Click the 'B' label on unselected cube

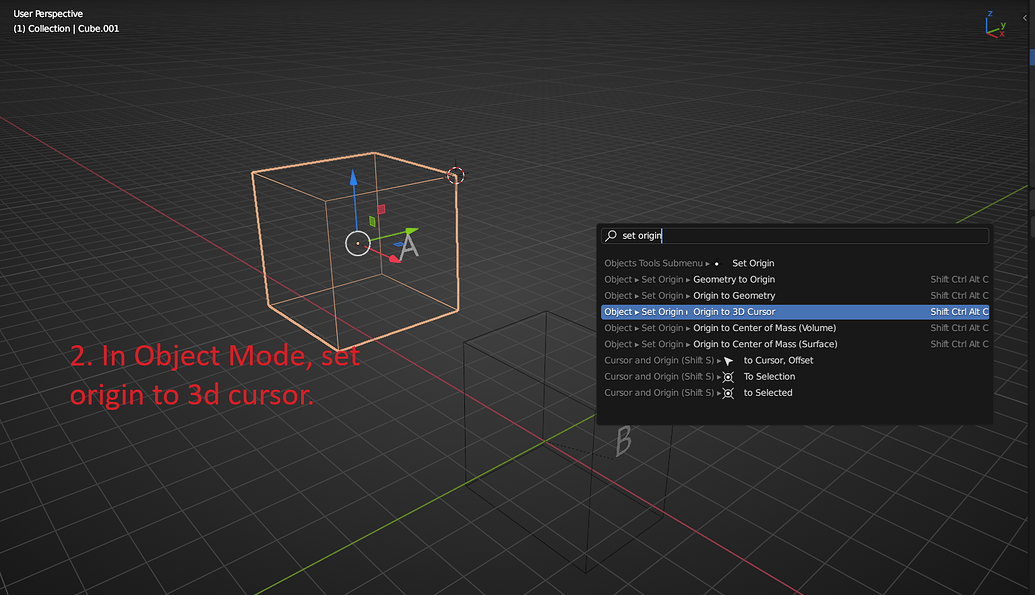click(x=623, y=441)
